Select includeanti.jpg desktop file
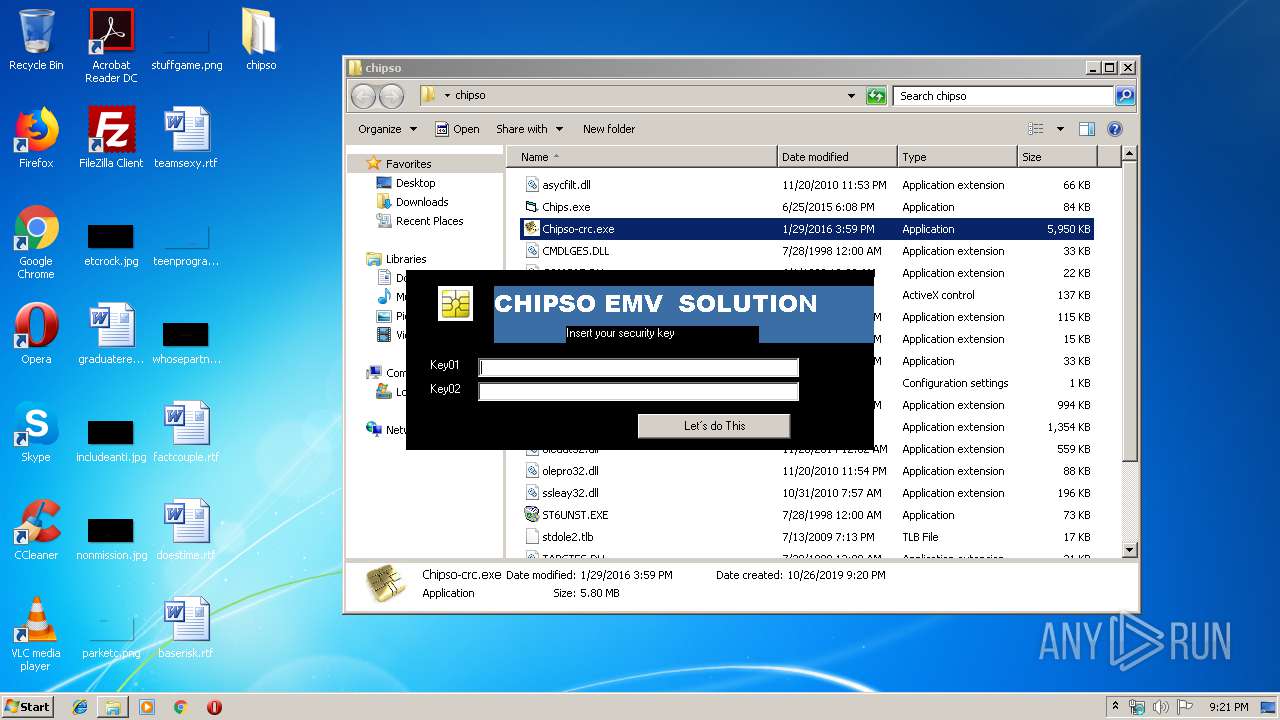 (111, 439)
